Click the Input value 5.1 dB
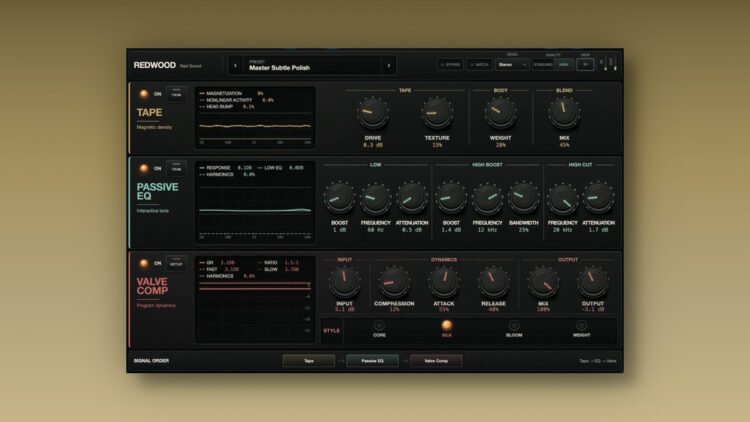The width and height of the screenshot is (750, 422). click(x=344, y=310)
